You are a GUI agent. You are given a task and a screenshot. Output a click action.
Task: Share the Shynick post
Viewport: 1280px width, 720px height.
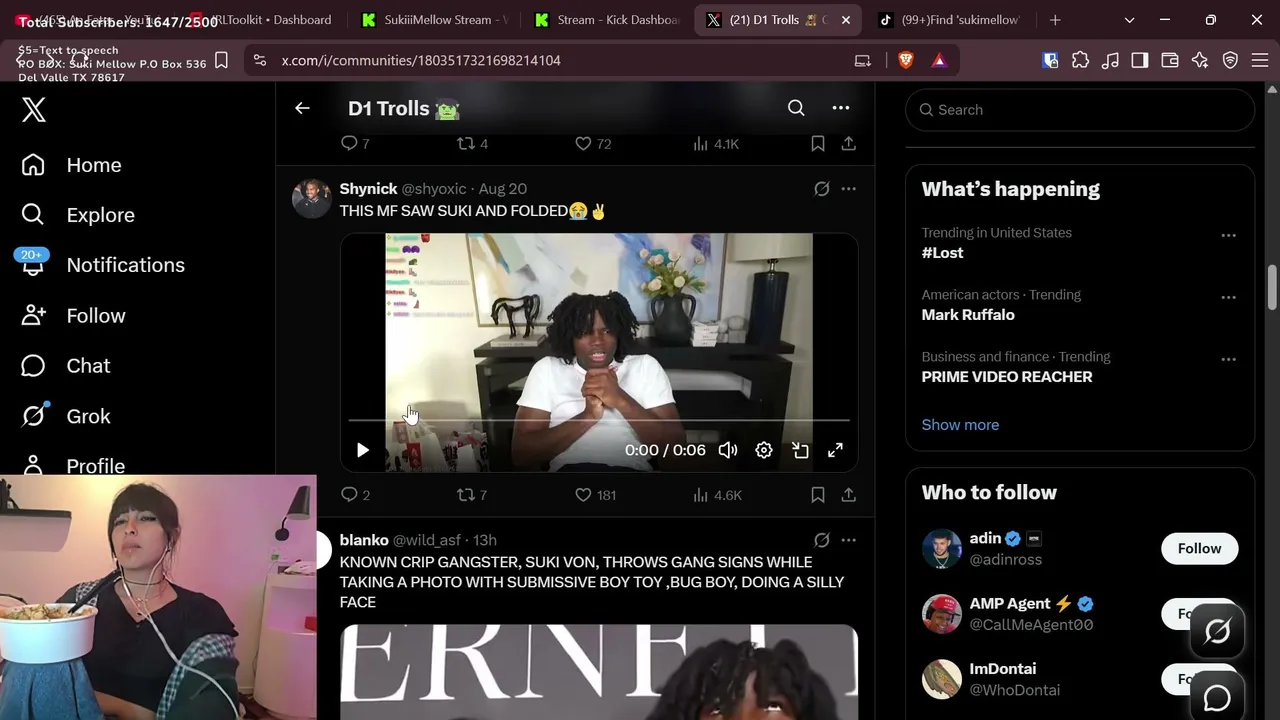848,495
